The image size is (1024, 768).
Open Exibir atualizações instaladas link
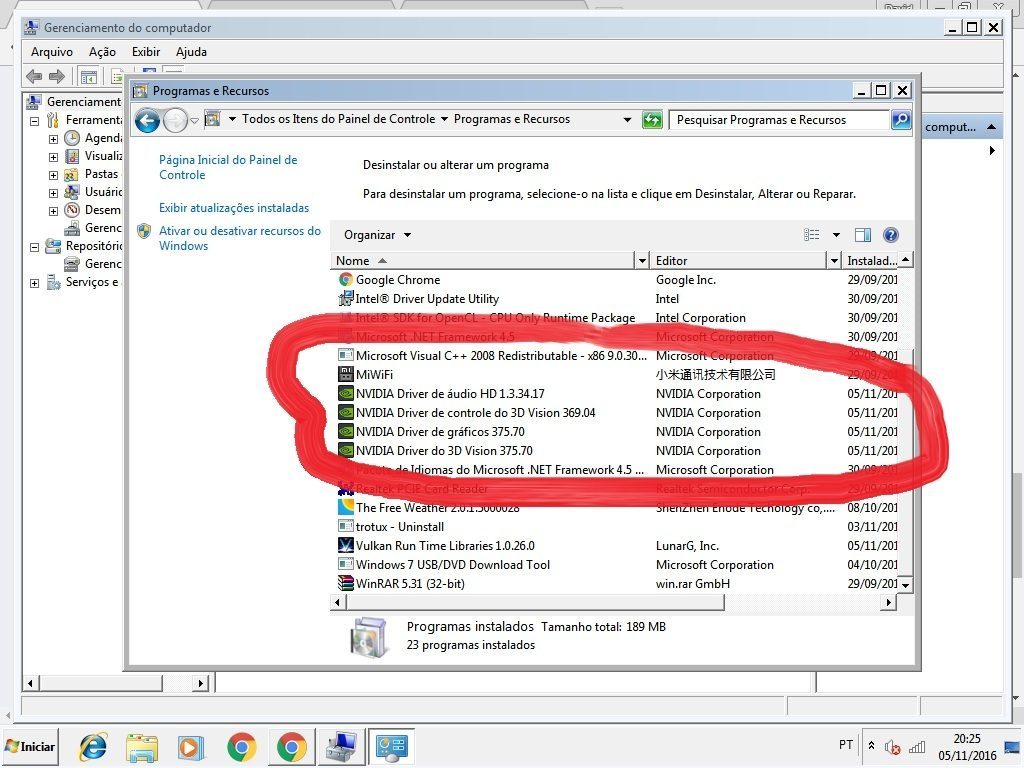pyautogui.click(x=234, y=208)
